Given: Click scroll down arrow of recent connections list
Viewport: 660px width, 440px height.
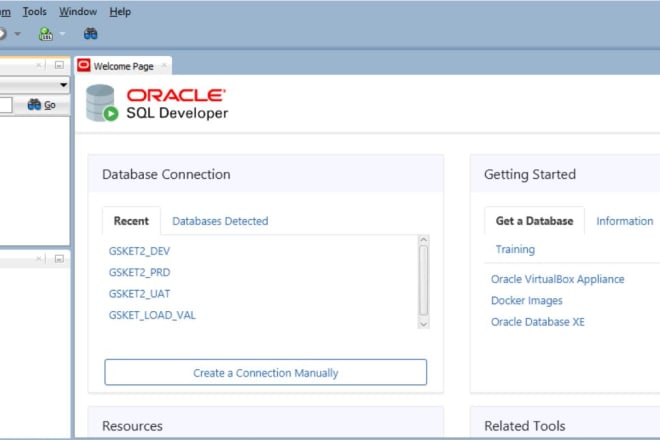Looking at the screenshot, I should click(423, 324).
